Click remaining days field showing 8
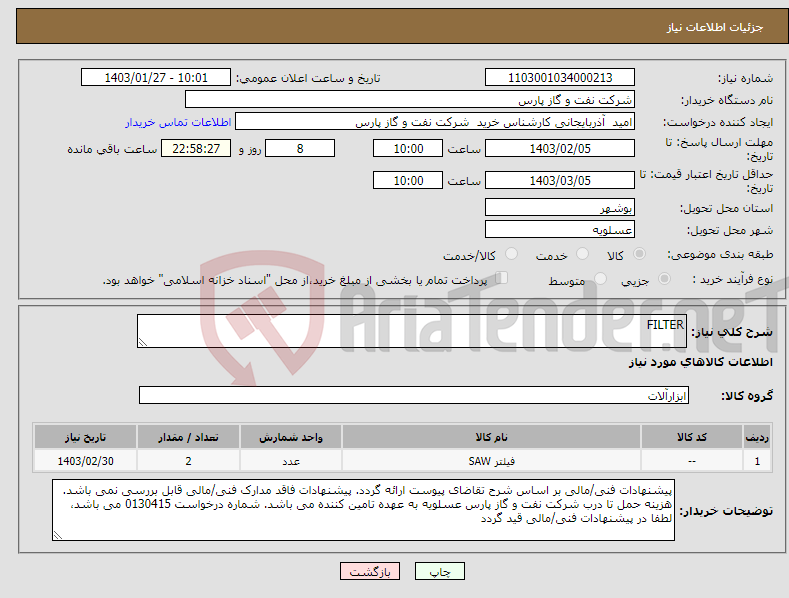The image size is (789, 598). [300, 148]
